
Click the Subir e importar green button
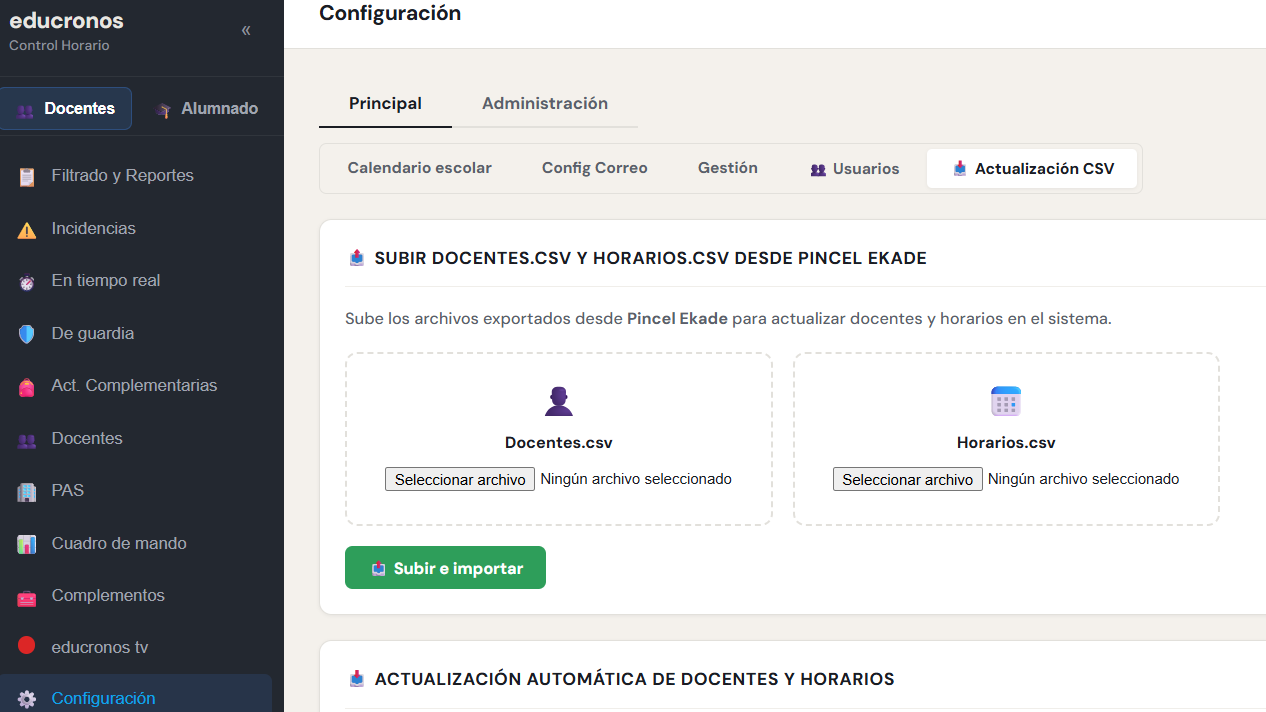point(445,568)
